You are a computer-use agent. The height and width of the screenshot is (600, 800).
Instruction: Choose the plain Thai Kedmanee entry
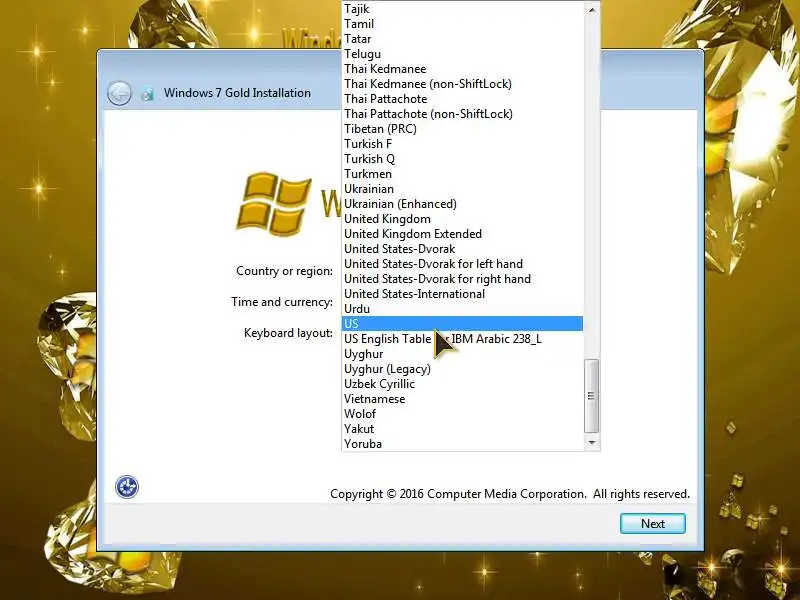(x=462, y=69)
